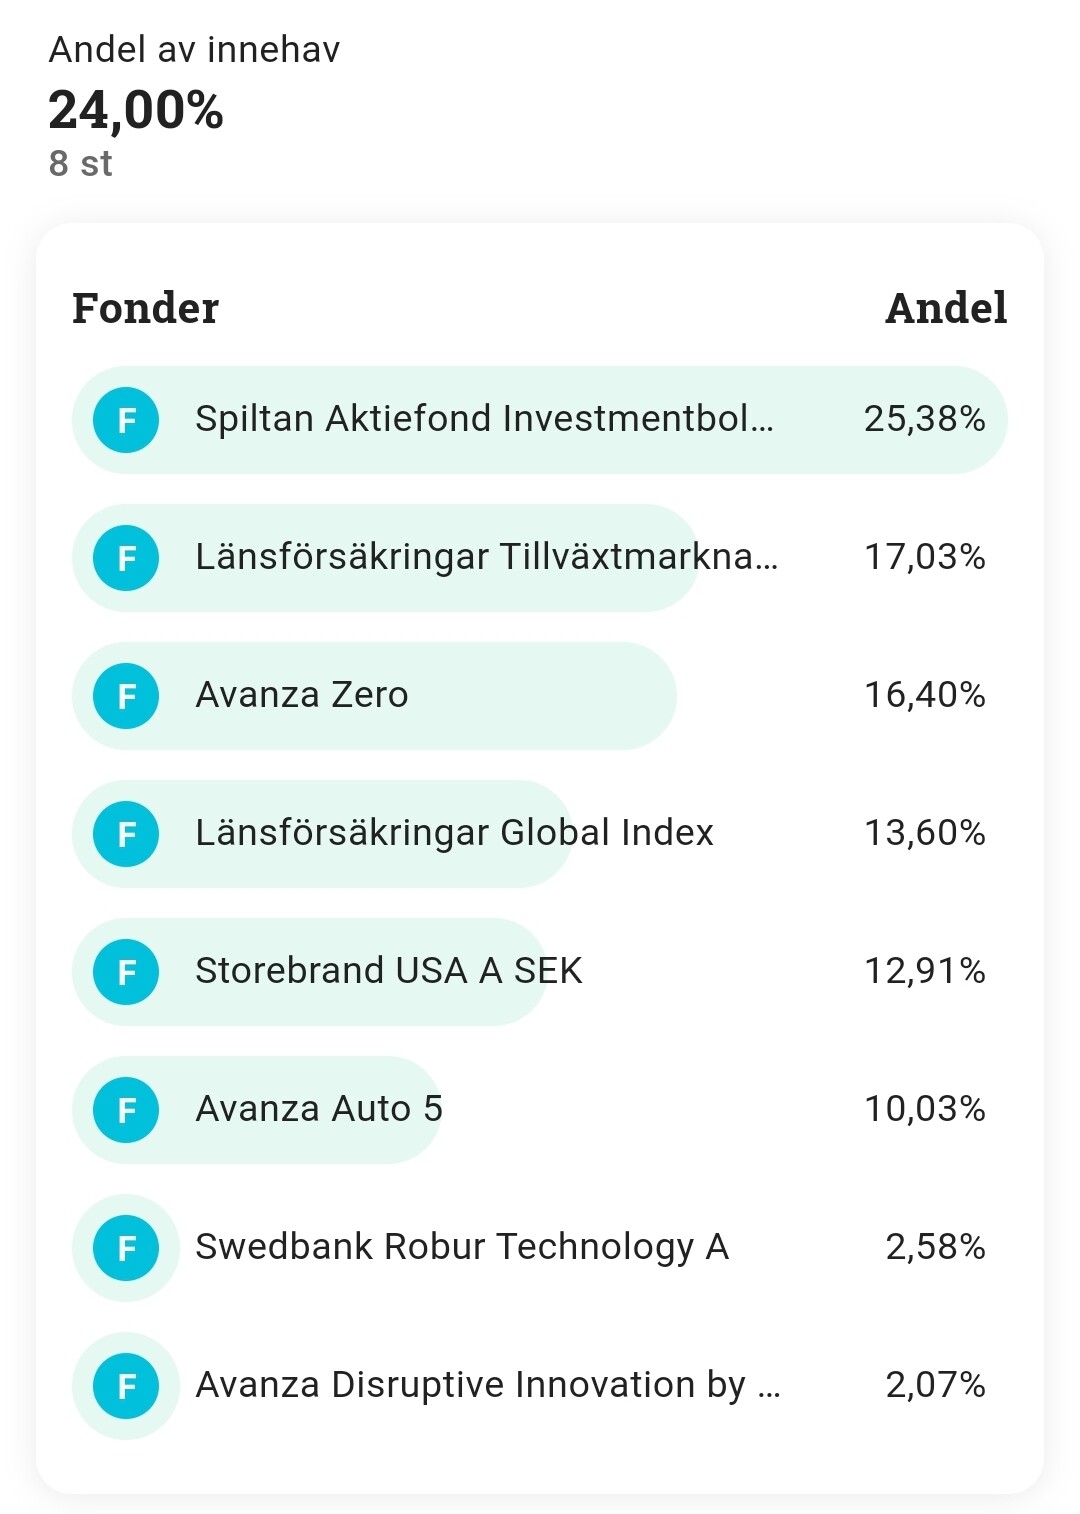Image resolution: width=1080 pixels, height=1514 pixels.
Task: Click the Fonder column header
Action: tap(146, 308)
